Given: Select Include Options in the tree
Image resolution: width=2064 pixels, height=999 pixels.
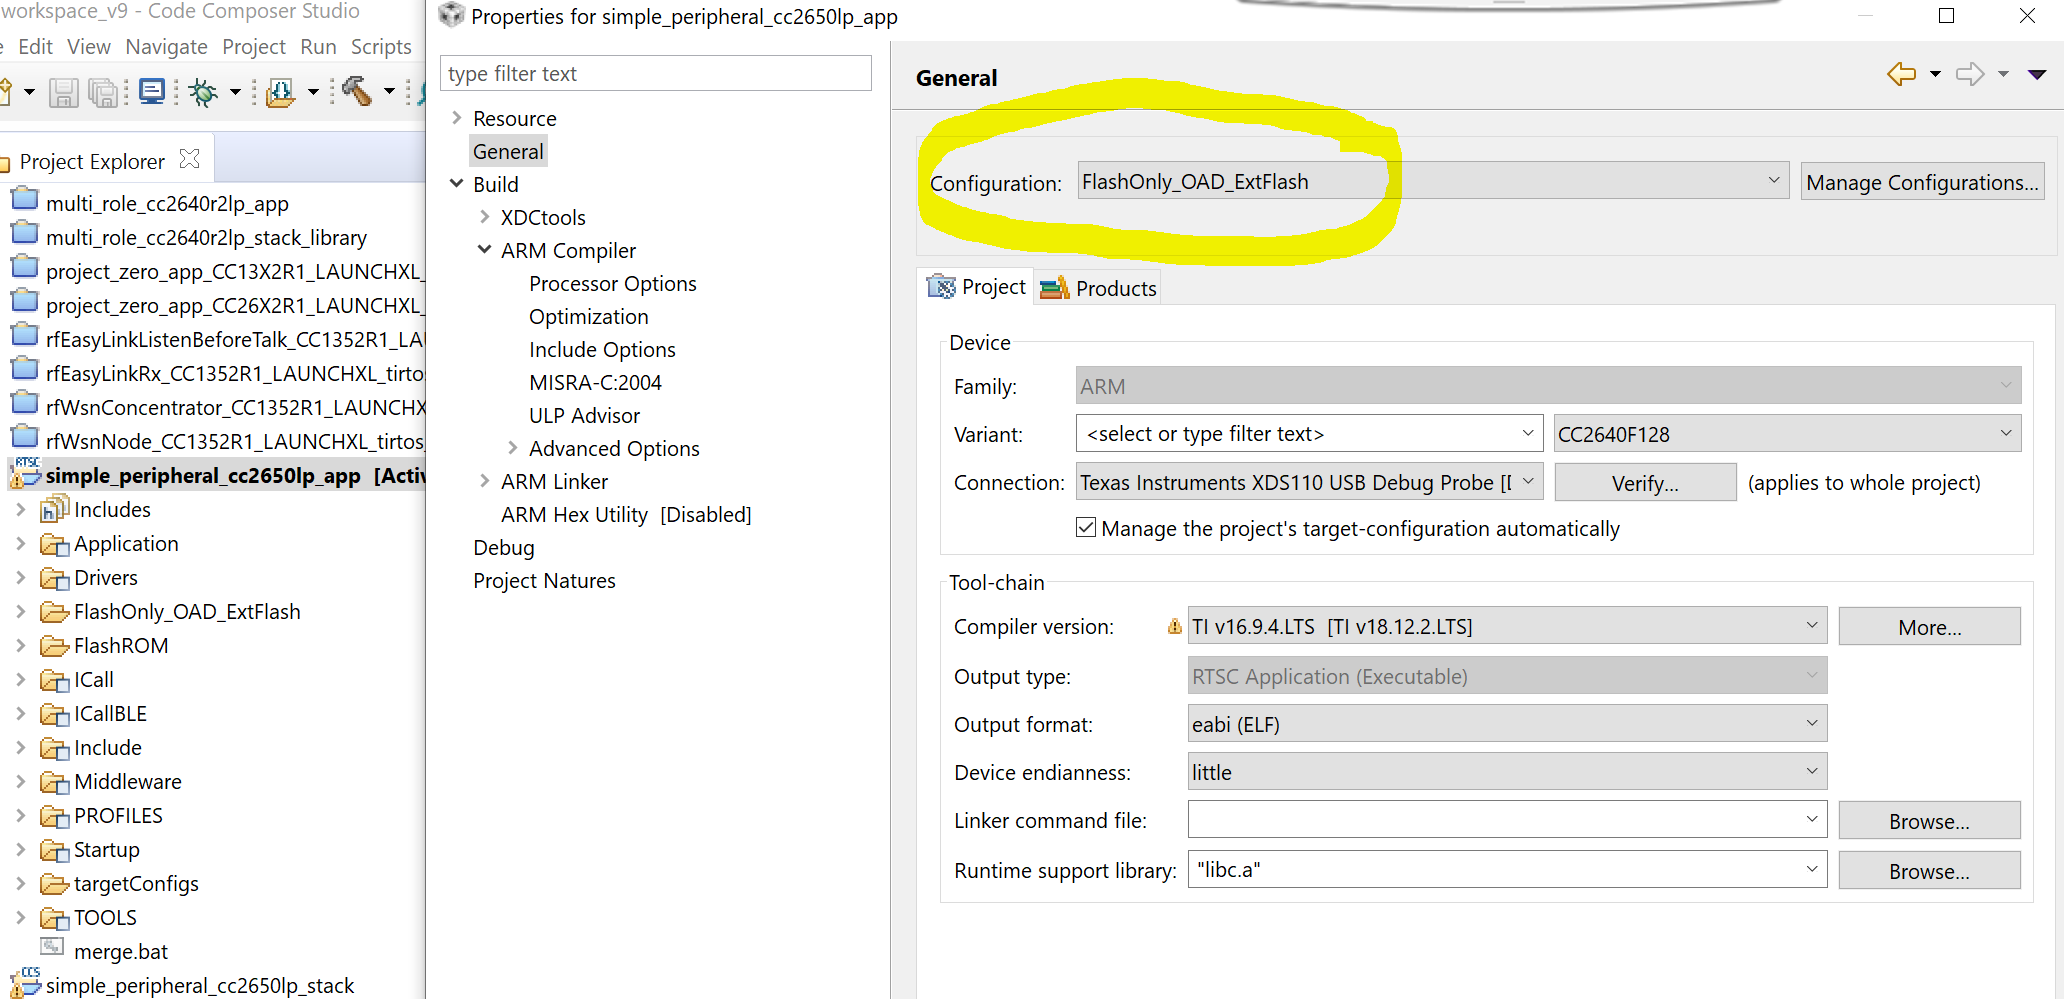Looking at the screenshot, I should click(602, 349).
